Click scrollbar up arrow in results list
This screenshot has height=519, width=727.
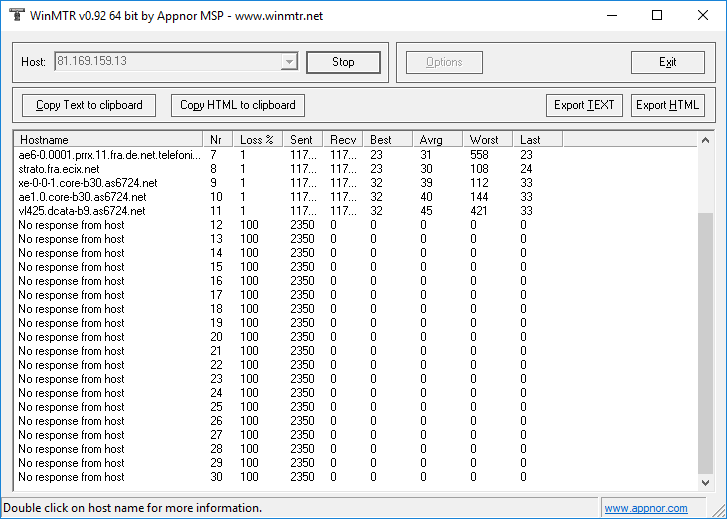tap(705, 140)
